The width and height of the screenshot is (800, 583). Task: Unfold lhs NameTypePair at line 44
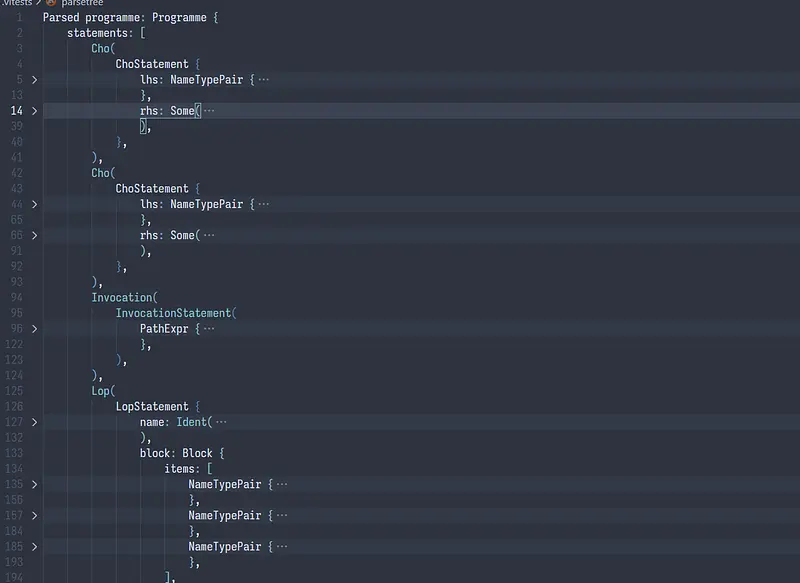pyautogui.click(x=34, y=204)
